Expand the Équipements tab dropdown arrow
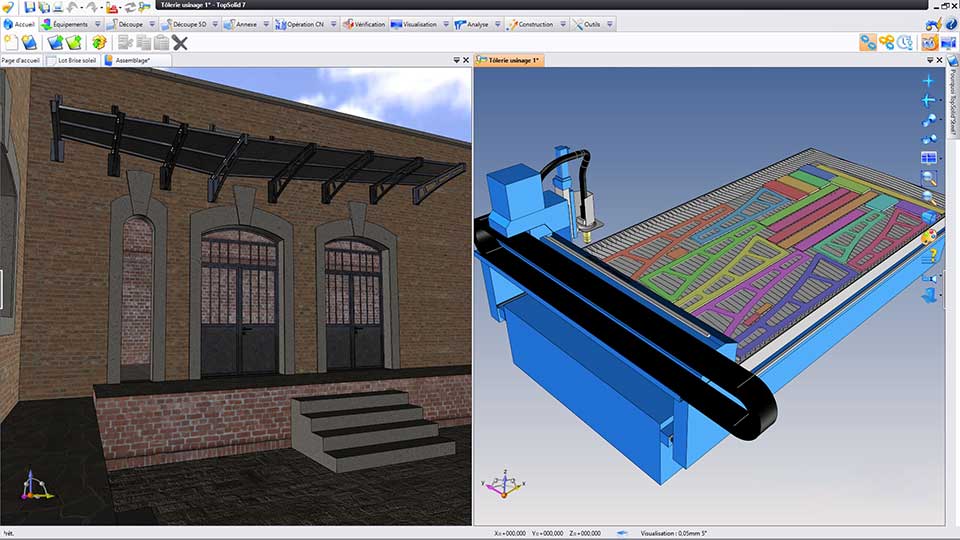 pos(96,24)
